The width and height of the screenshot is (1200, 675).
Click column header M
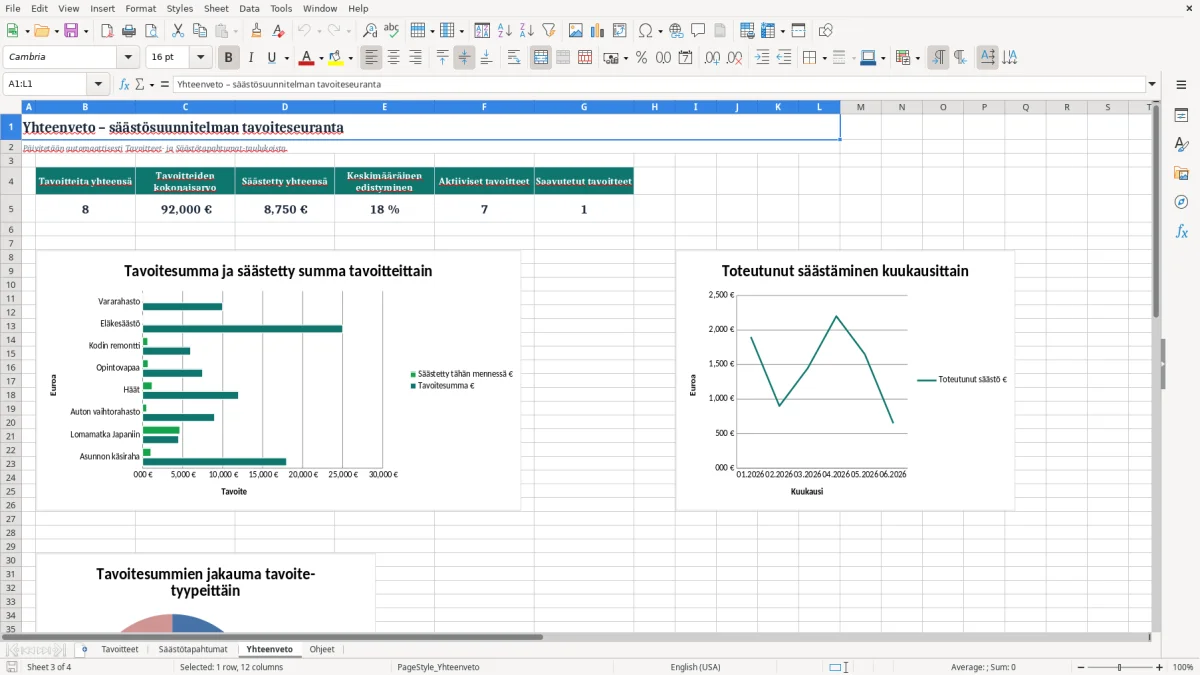(860, 107)
